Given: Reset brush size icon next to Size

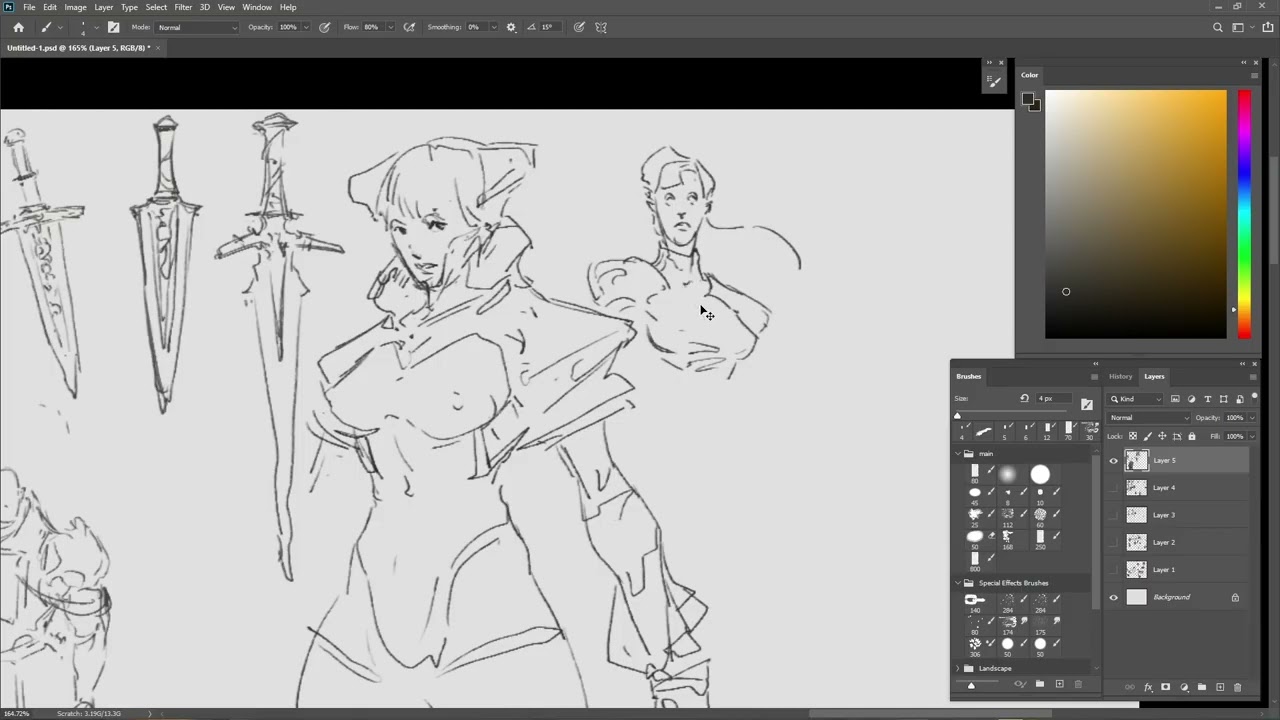Looking at the screenshot, I should [1024, 398].
